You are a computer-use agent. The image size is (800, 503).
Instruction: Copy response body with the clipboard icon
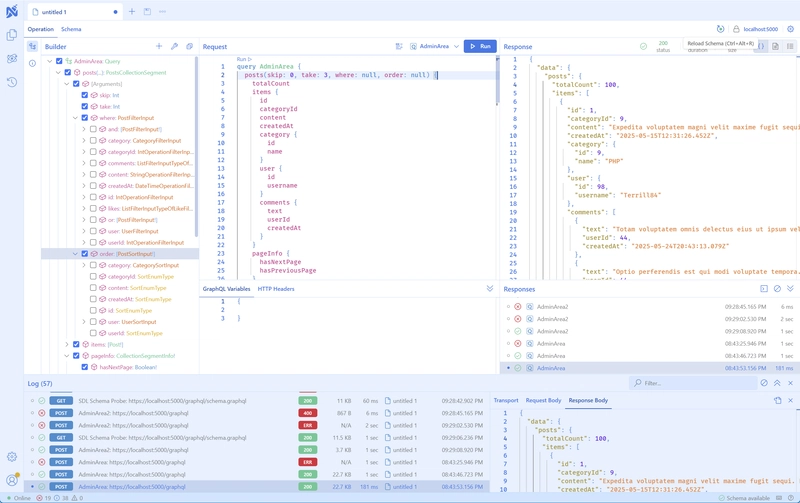click(778, 400)
